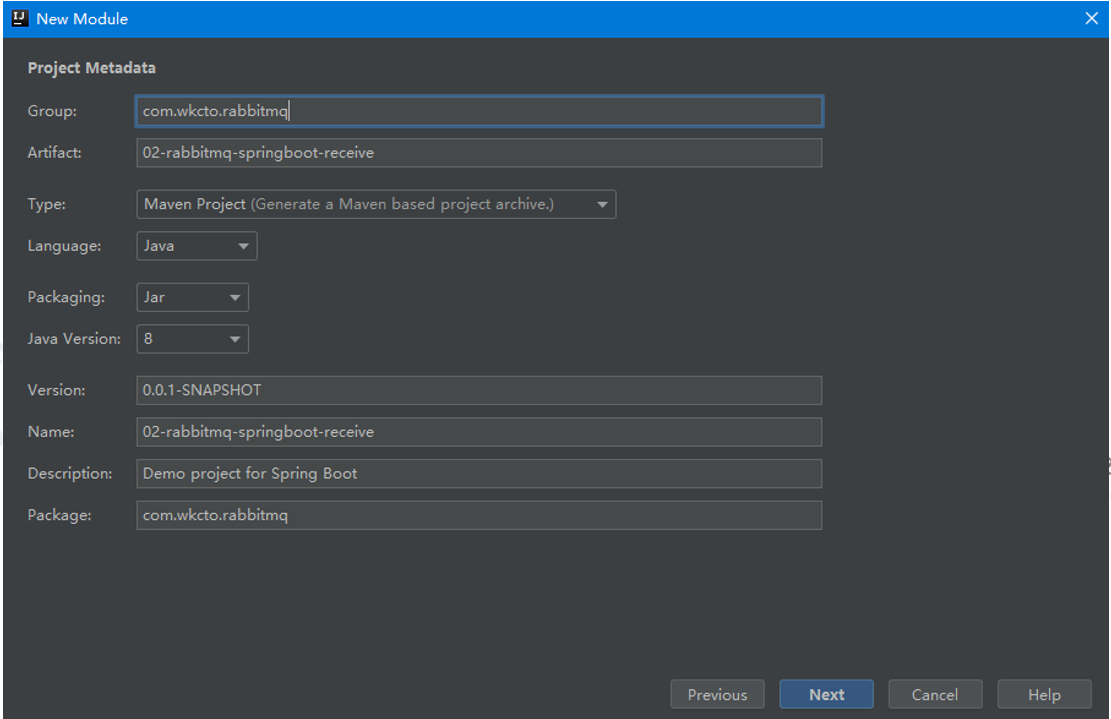
Task: Proceed with the Next button
Action: (x=827, y=695)
